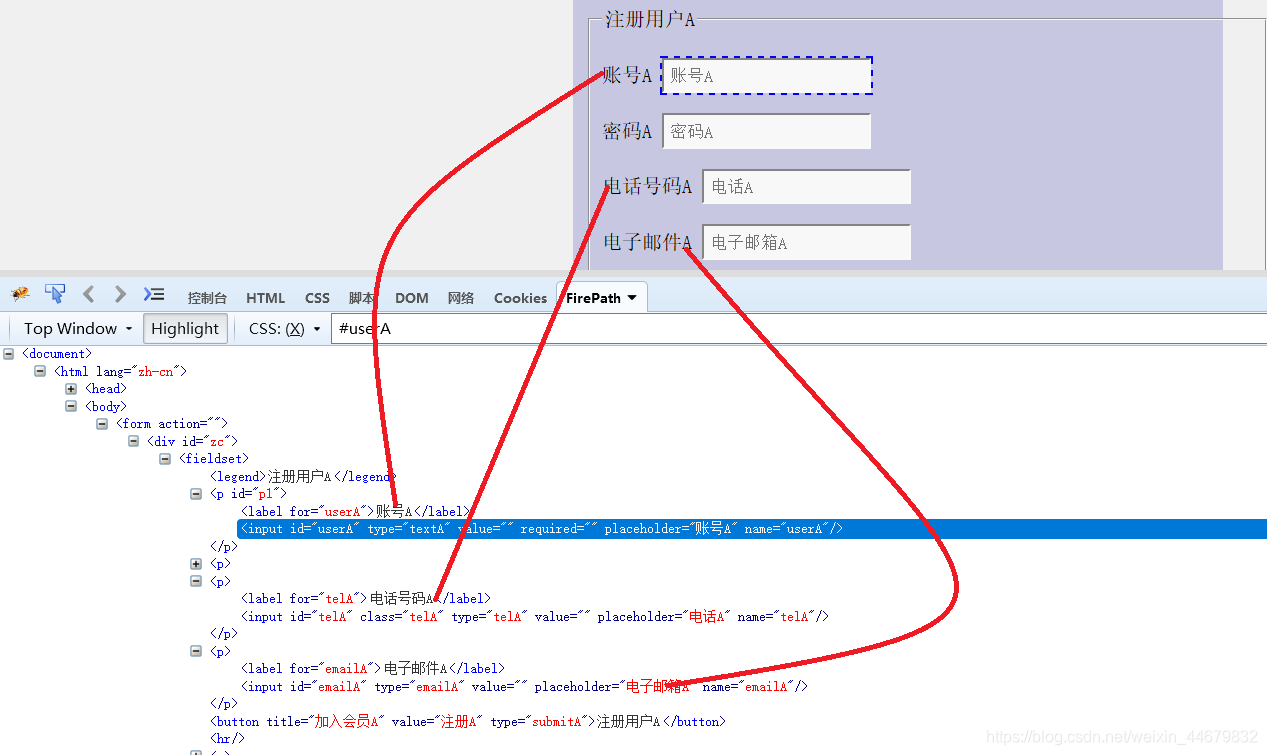Go forward with the right arrow icon
Image resolution: width=1267 pixels, height=755 pixels.
(x=120, y=294)
